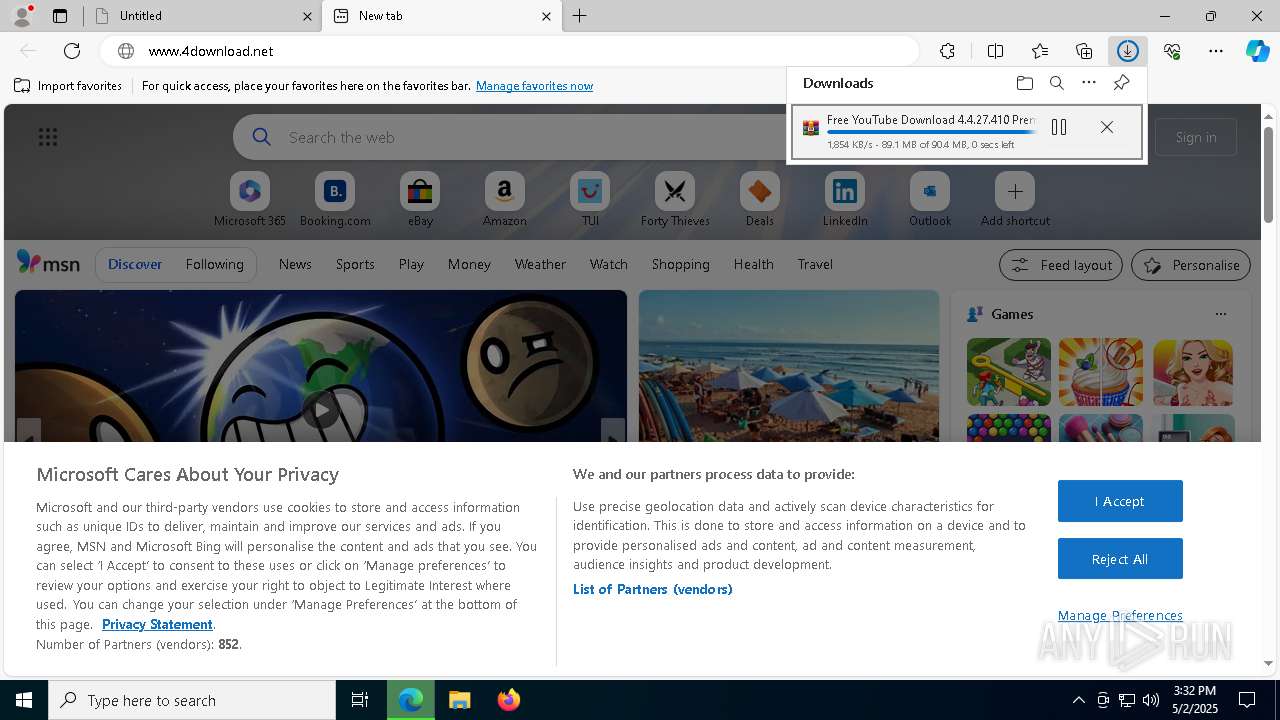Open a new browser tab

click(579, 16)
